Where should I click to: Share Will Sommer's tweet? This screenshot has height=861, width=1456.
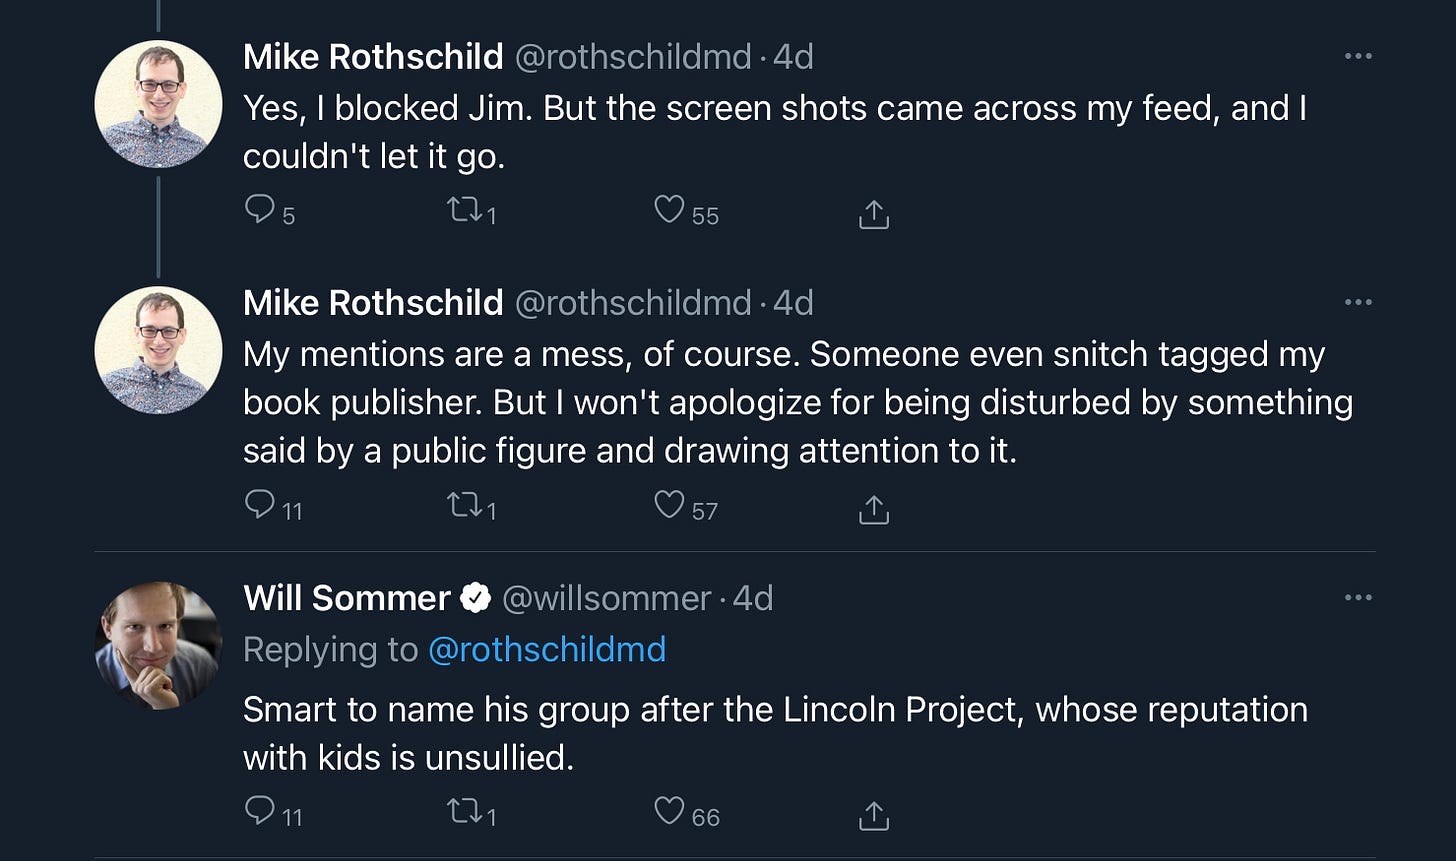[874, 815]
